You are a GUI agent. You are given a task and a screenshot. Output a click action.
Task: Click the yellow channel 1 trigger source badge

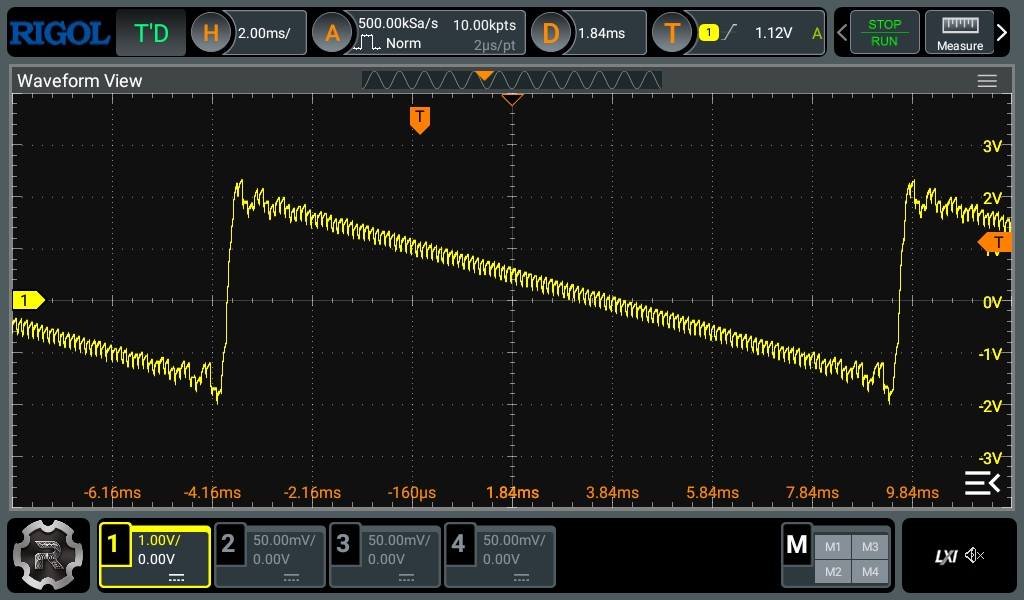[709, 32]
